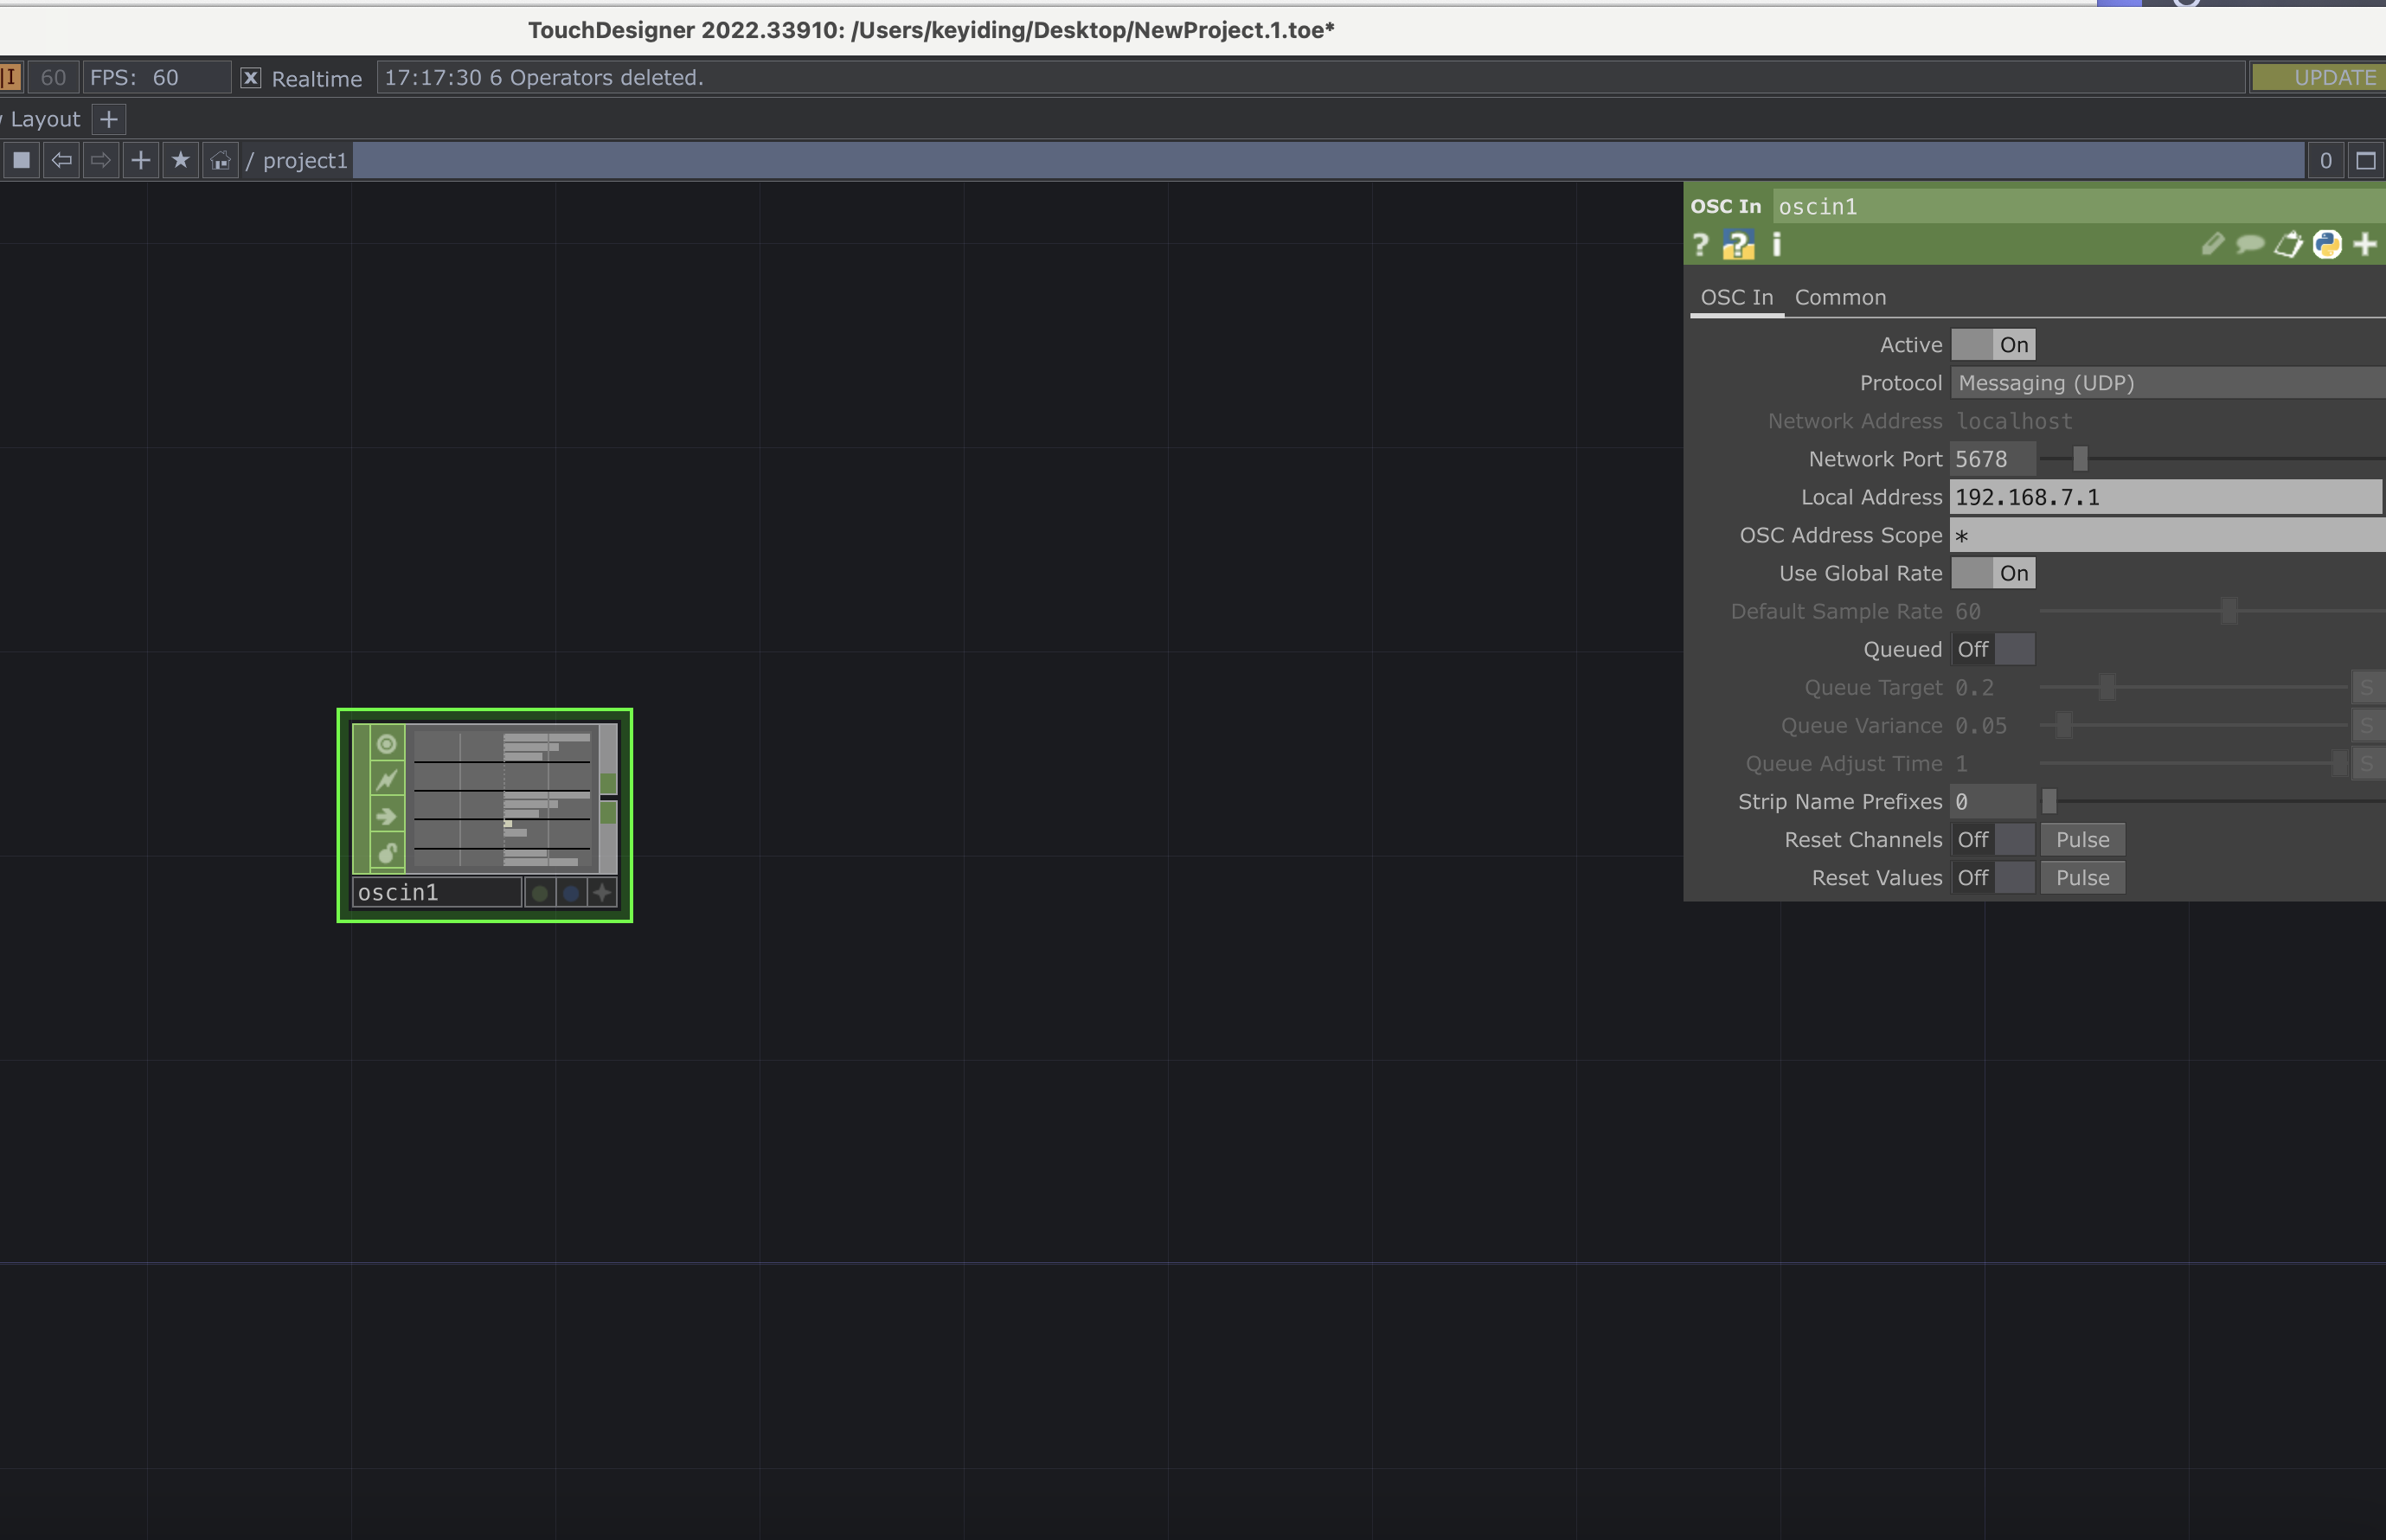Open Python help icon in parameter panel

(1738, 245)
